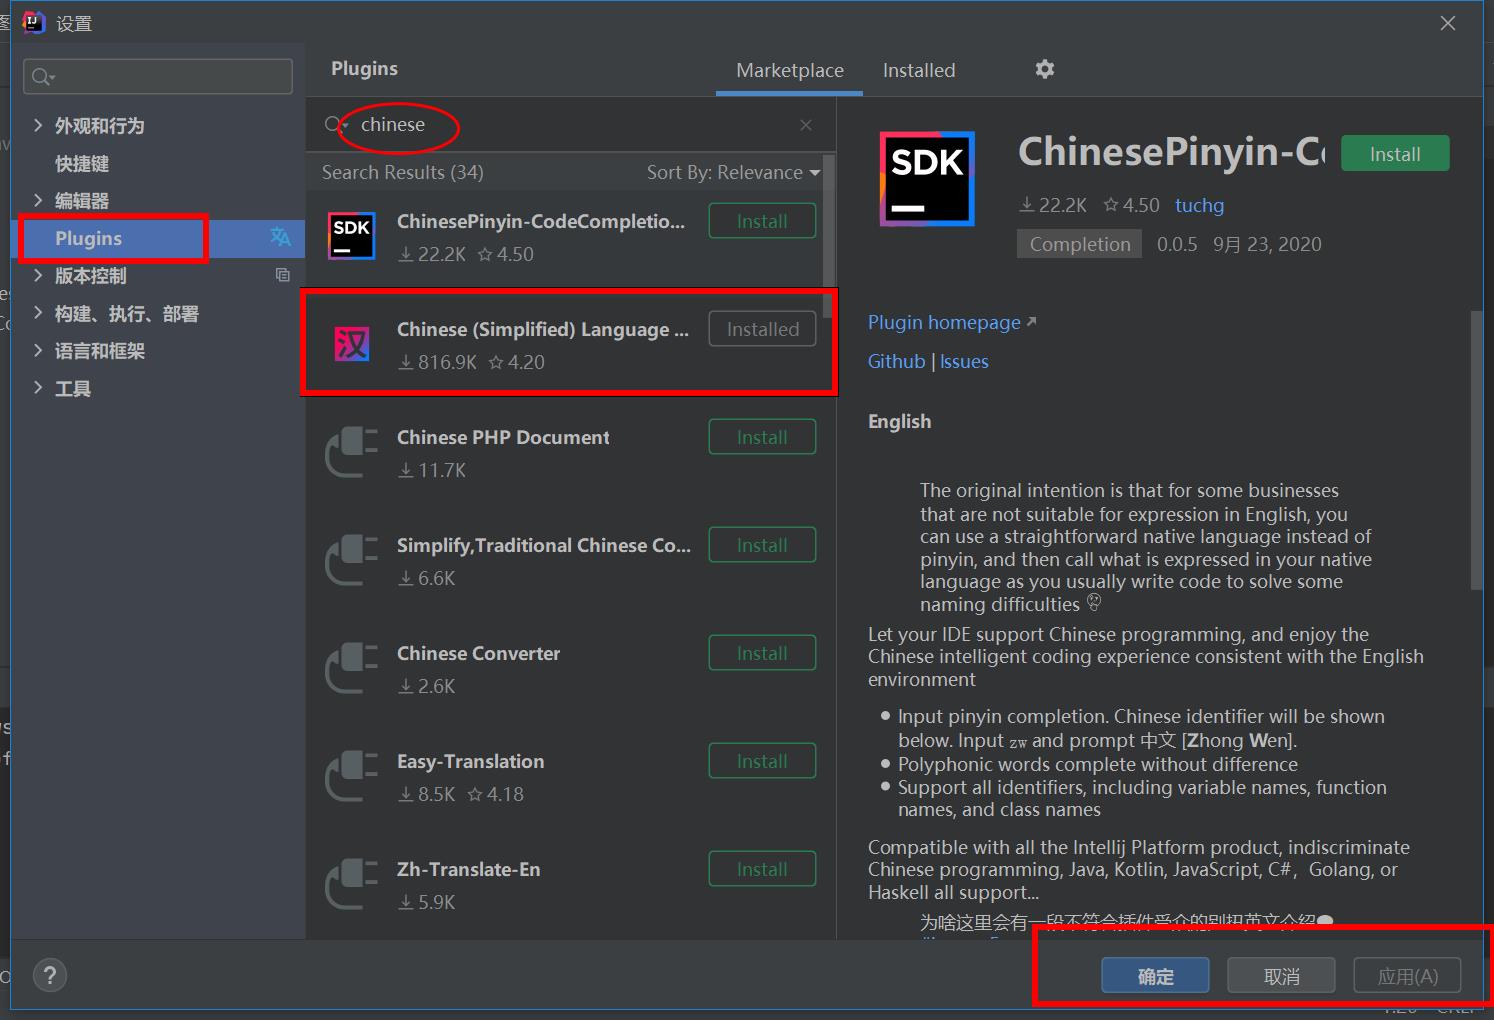Click the translation icon beside Plugins entry
1494x1020 pixels.
coord(280,237)
